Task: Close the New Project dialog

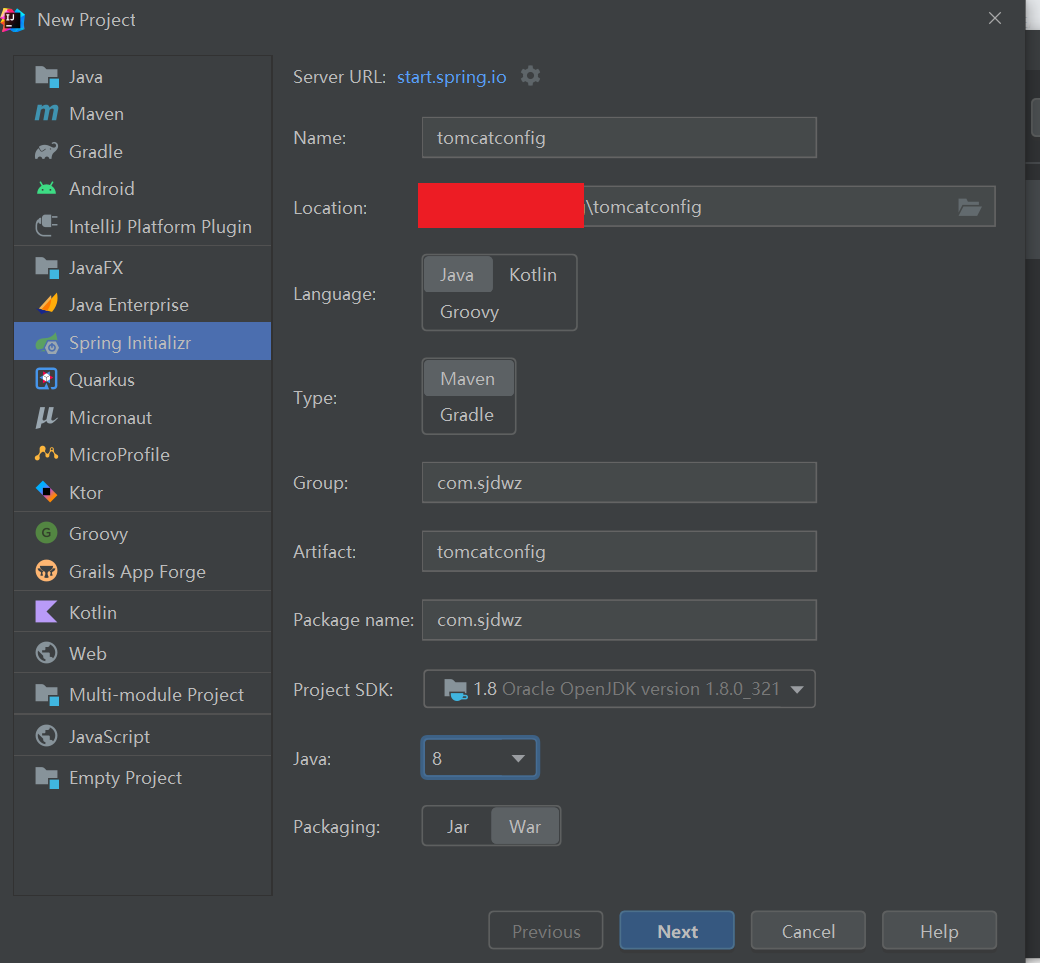Action: 995,19
